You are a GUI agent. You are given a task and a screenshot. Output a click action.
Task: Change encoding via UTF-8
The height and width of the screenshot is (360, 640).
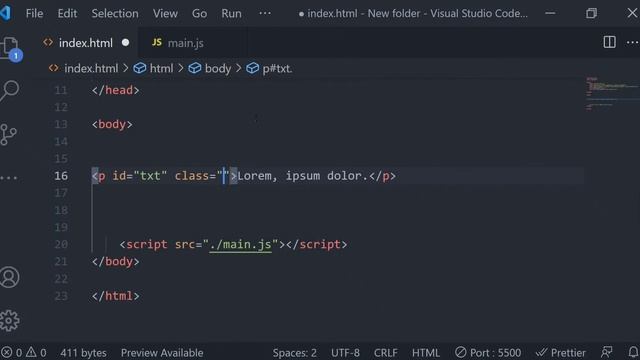[x=345, y=353]
